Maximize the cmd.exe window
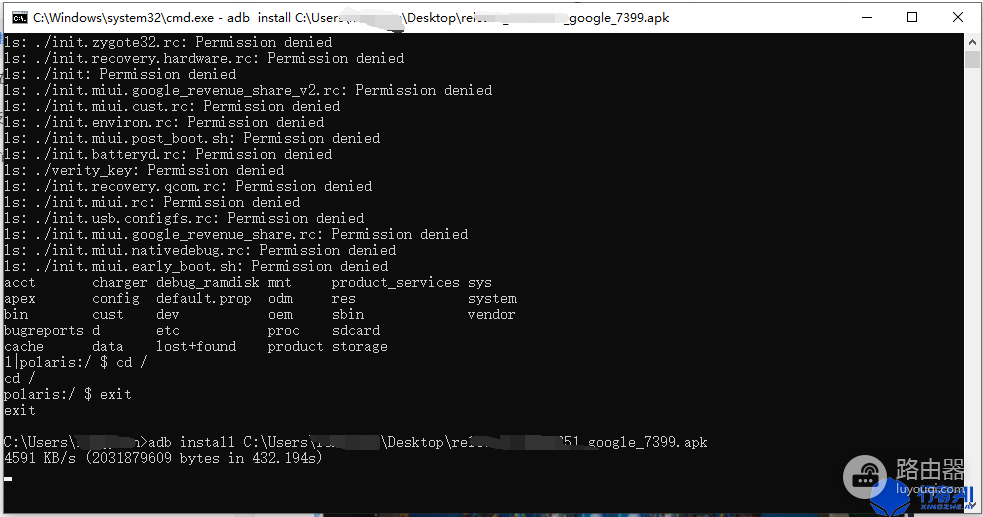The height and width of the screenshot is (517, 983). (912, 17)
